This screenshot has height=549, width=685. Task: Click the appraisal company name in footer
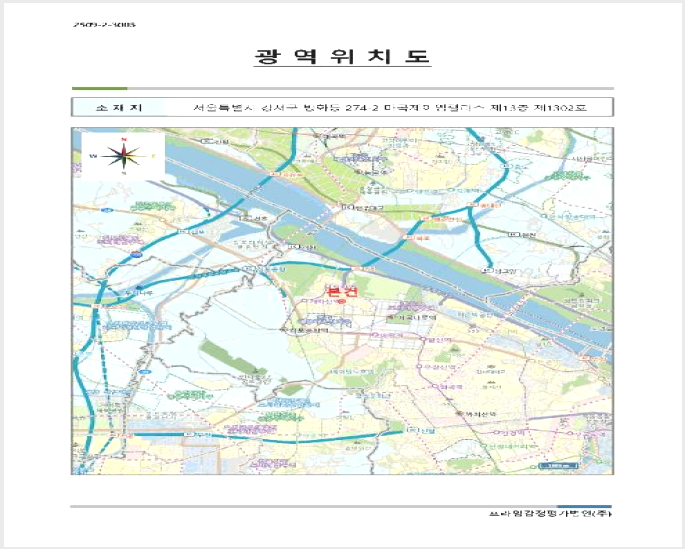(x=550, y=514)
